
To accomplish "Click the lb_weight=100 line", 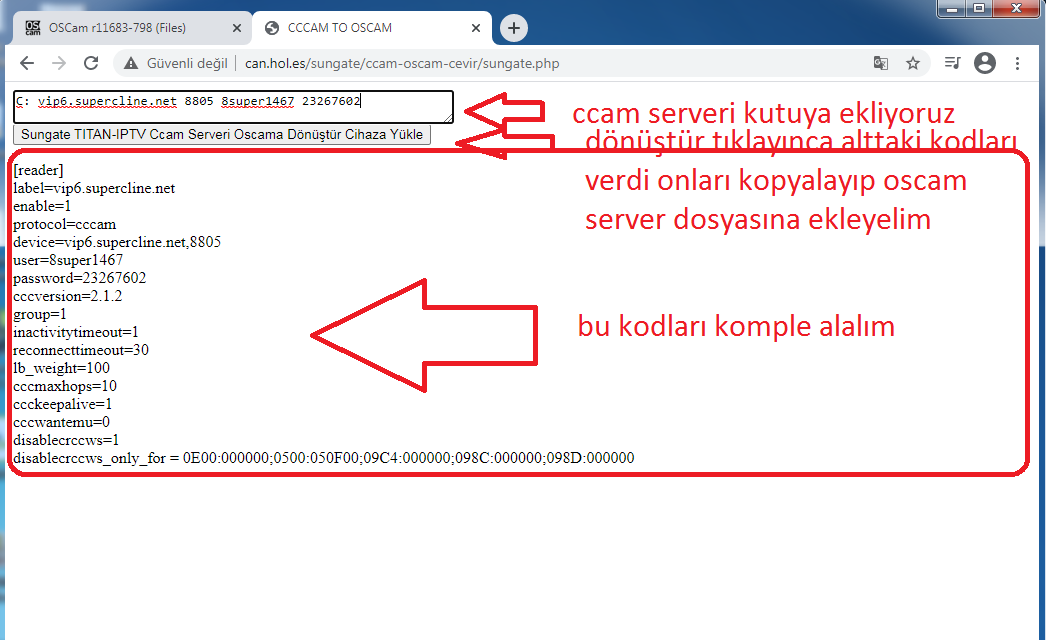I will [61, 368].
